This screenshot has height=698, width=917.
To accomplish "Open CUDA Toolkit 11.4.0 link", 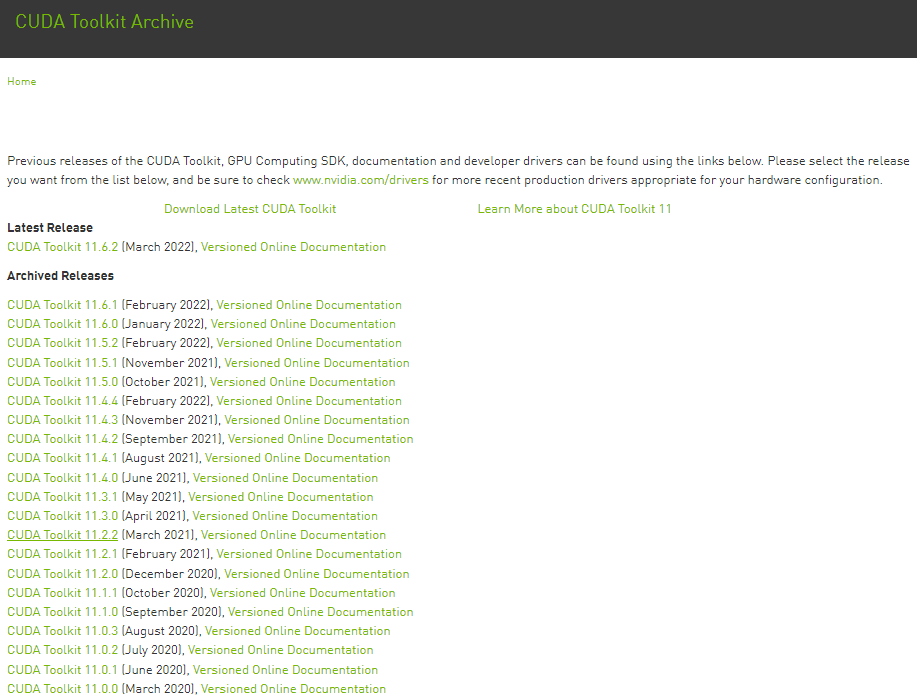I will tap(63, 478).
